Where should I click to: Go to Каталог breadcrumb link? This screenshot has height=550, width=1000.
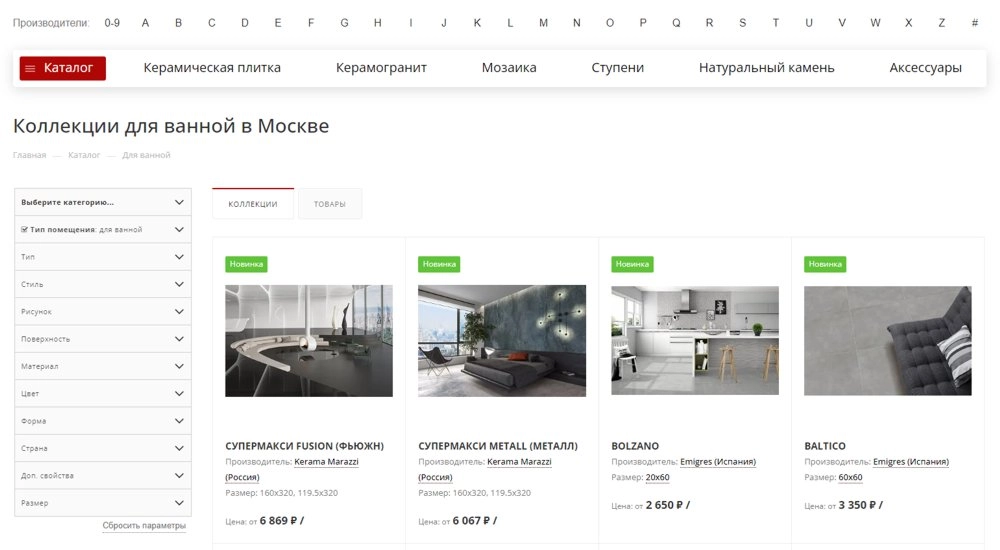84,155
